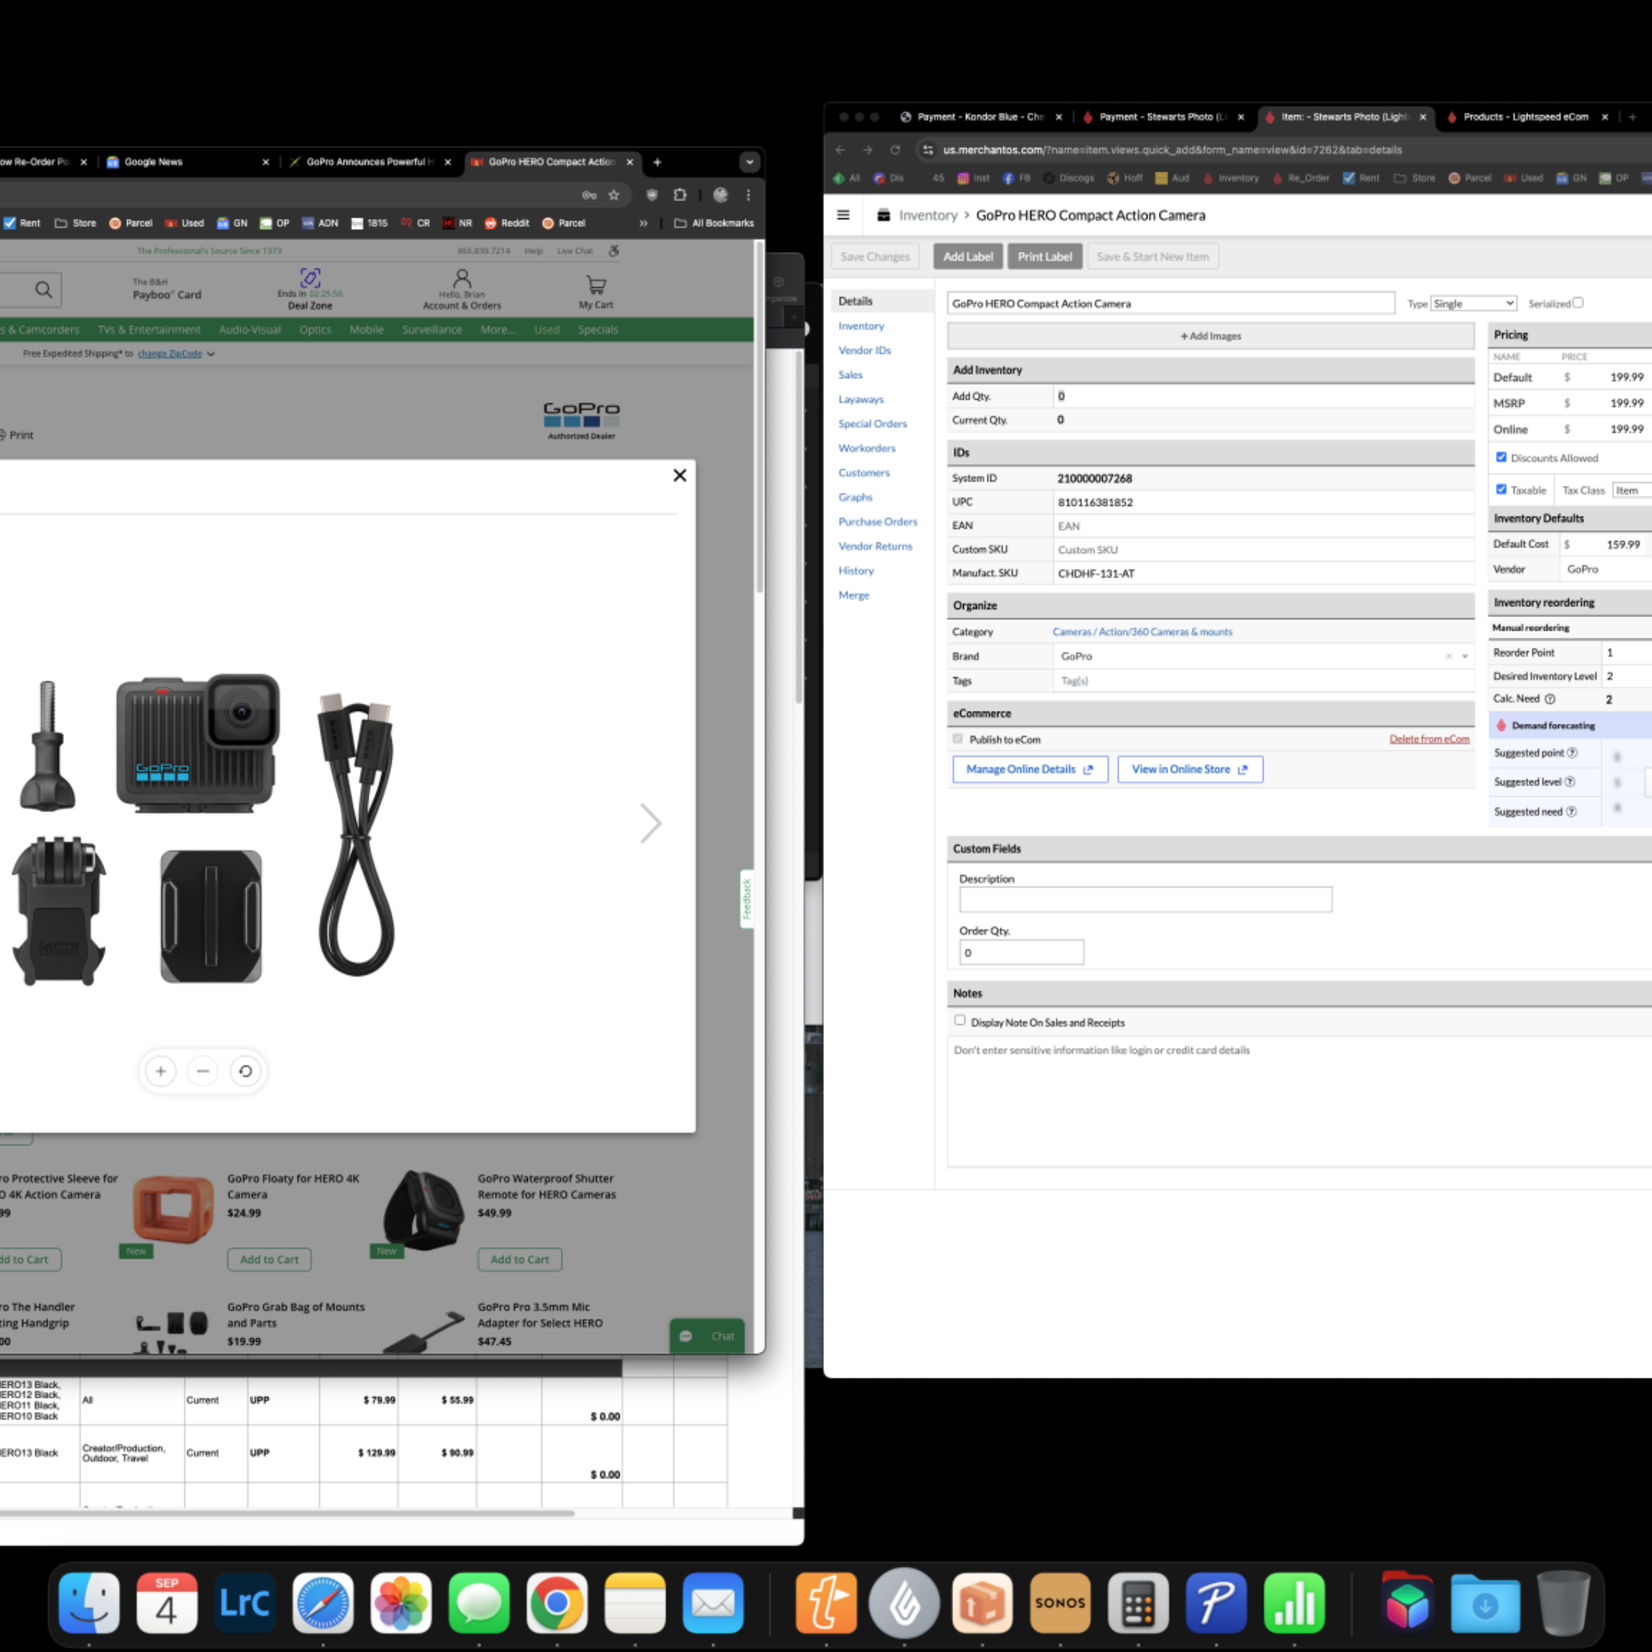This screenshot has width=1652, height=1652.
Task: Click the Print Label button
Action: click(1045, 257)
